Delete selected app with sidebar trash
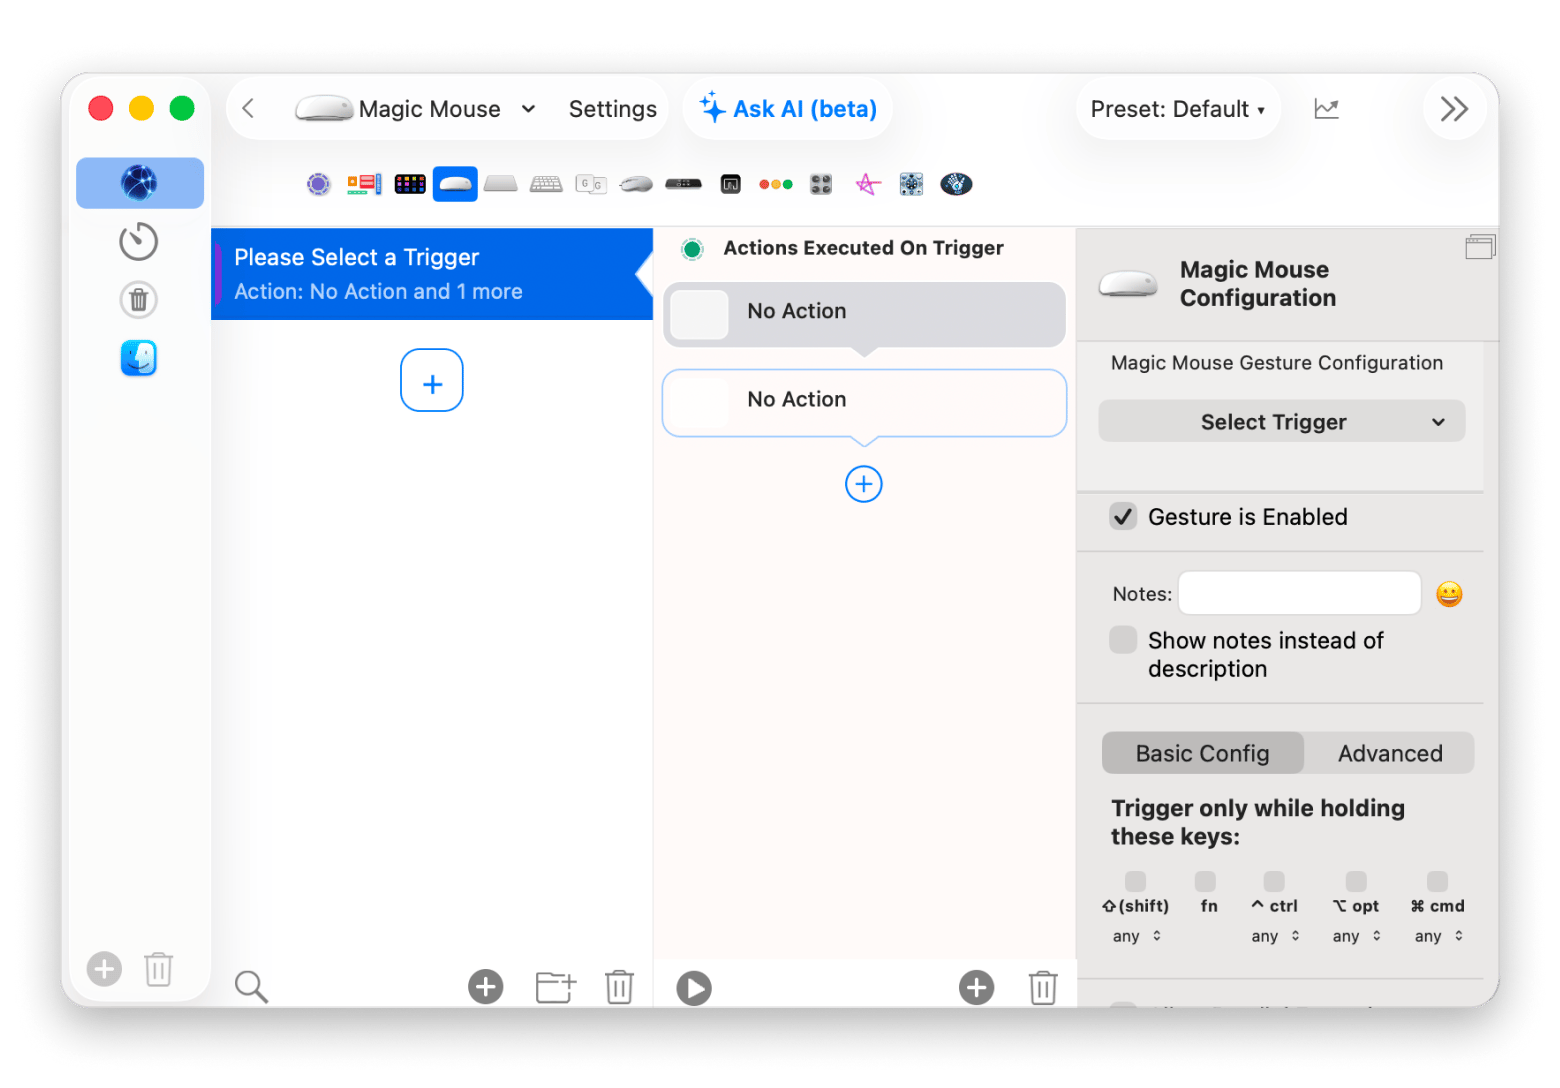Screen dimensions: 1560x1088 (158, 968)
